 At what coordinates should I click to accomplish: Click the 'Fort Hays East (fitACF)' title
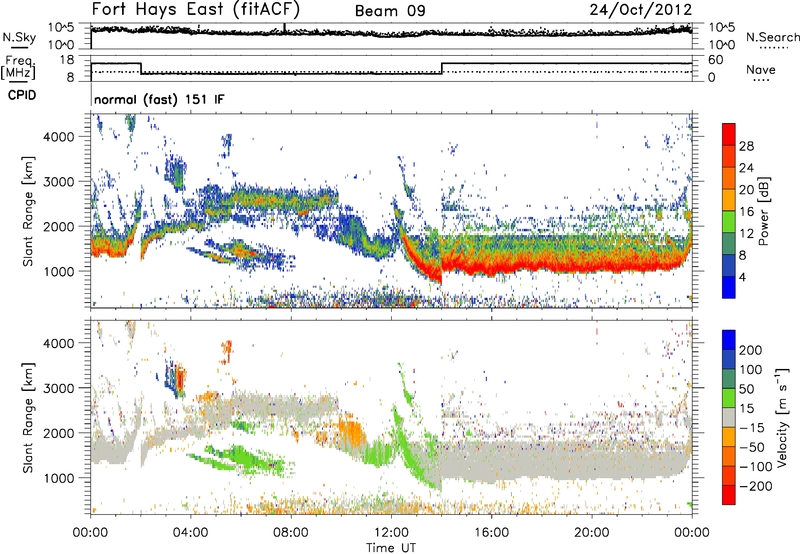[196, 9]
